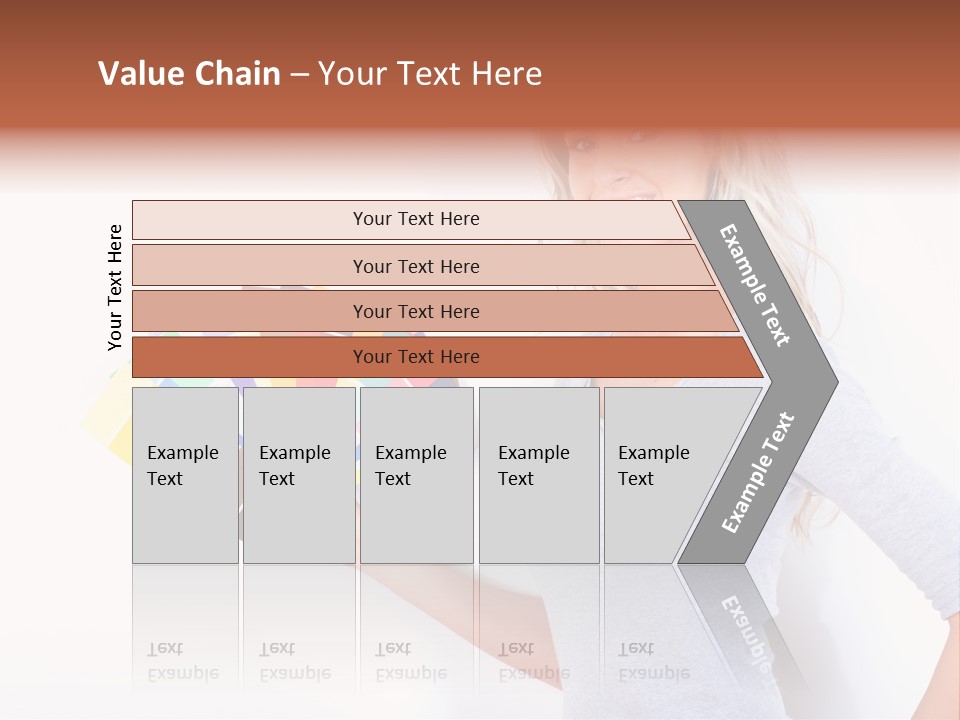Click the upper rotated 'Example Text' on chevron
This screenshot has width=960, height=720.
tap(754, 285)
